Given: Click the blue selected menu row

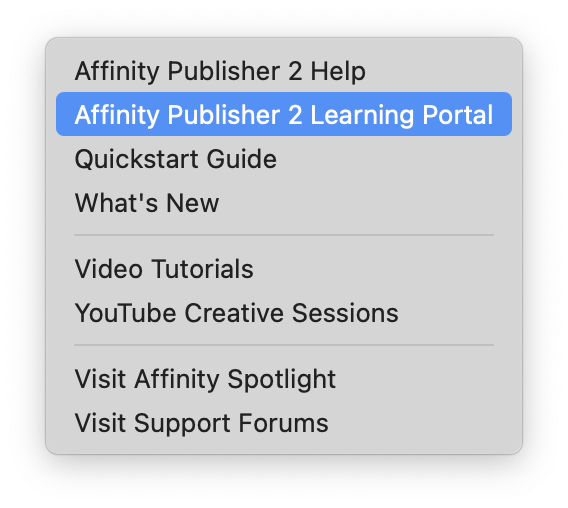Looking at the screenshot, I should coord(284,114).
